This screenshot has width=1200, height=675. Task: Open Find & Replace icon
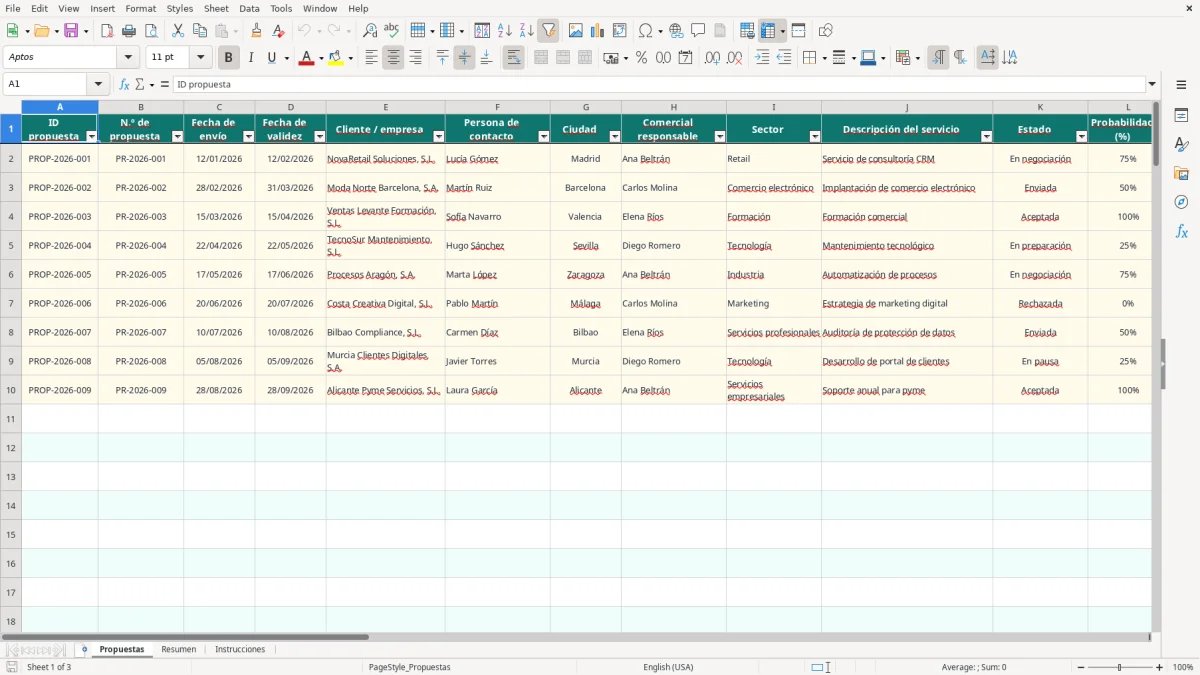coord(370,31)
